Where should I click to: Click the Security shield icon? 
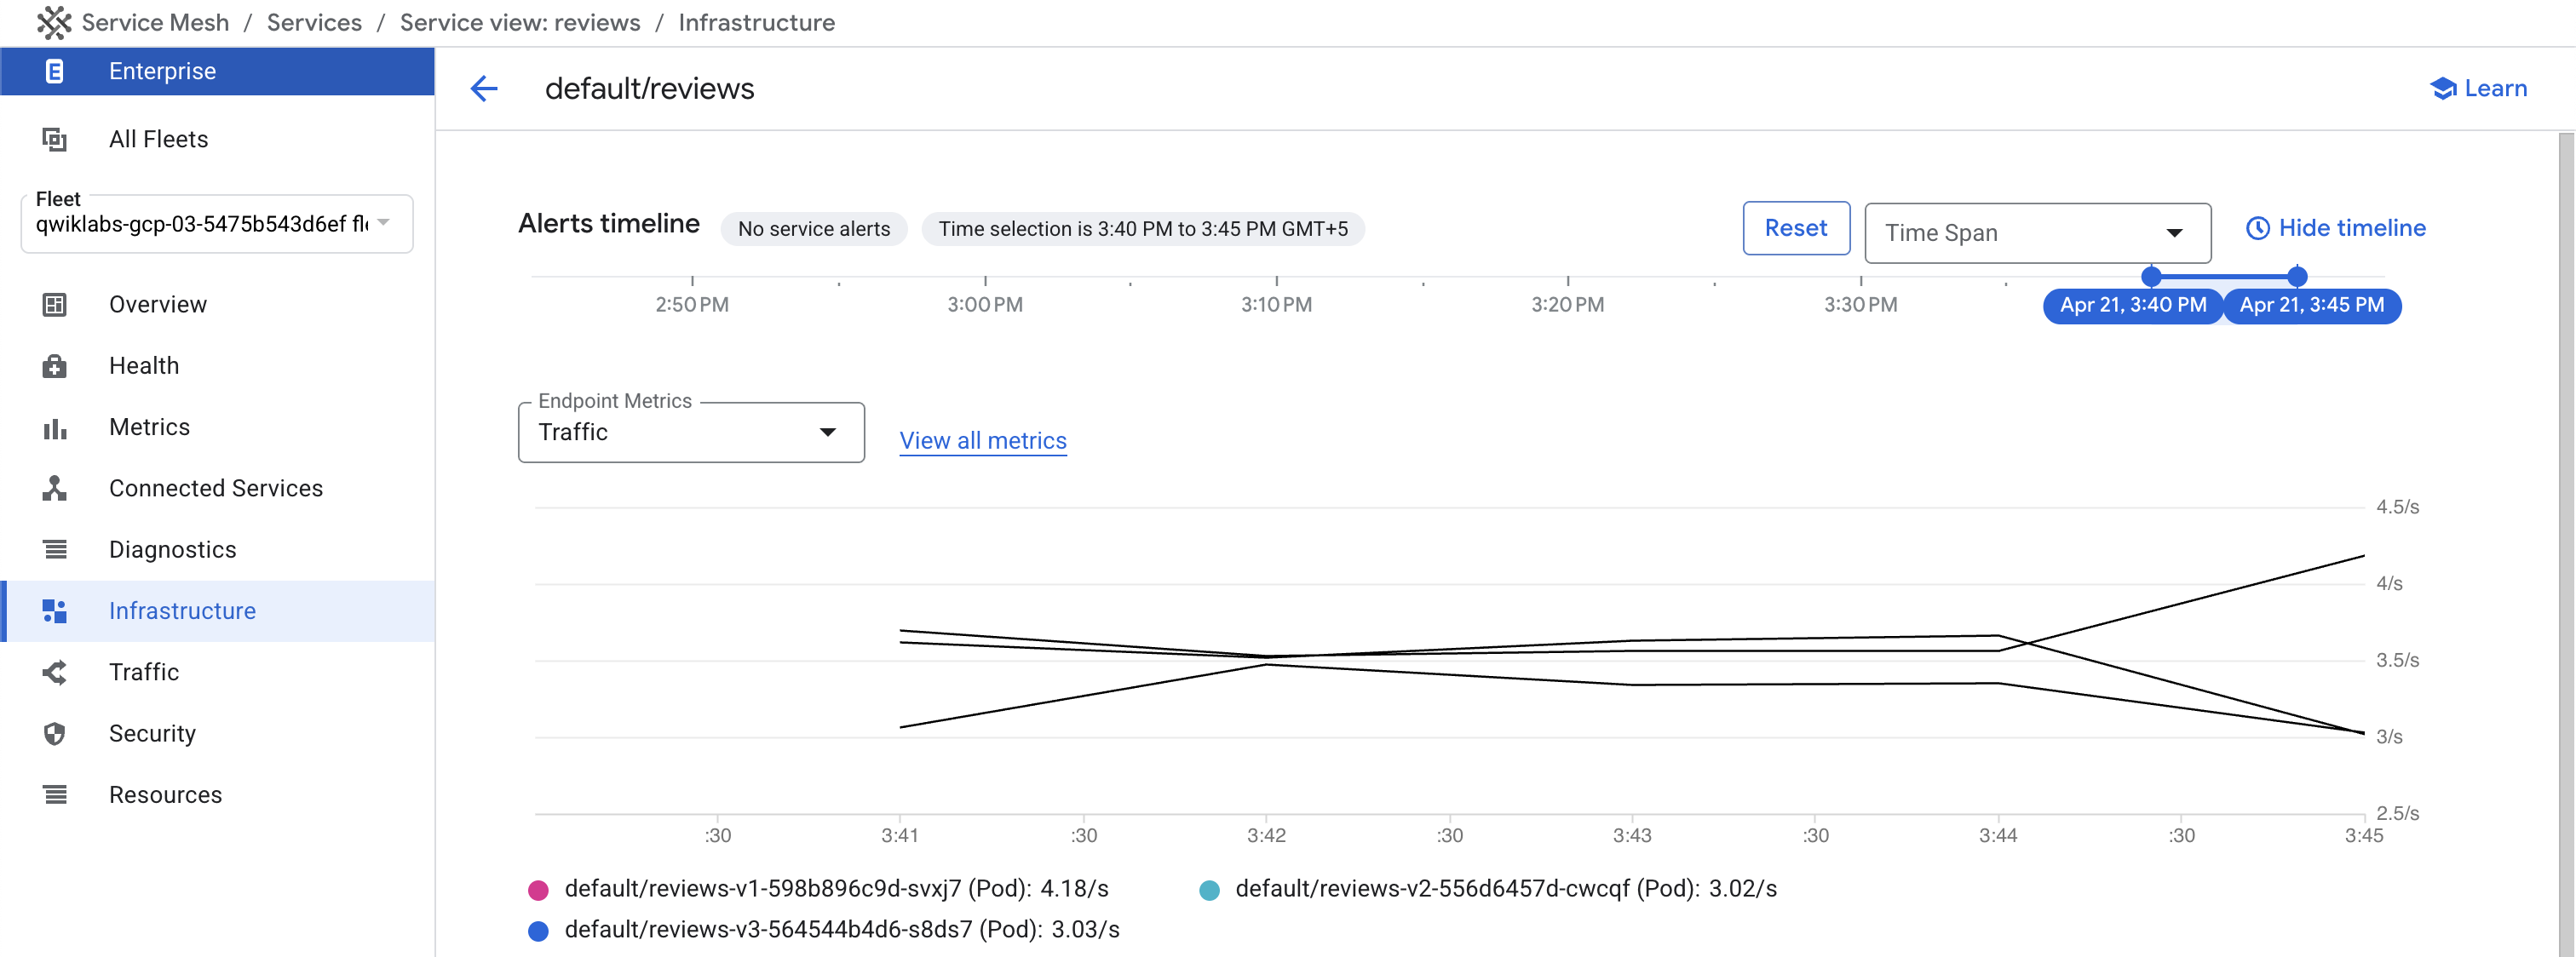click(55, 734)
